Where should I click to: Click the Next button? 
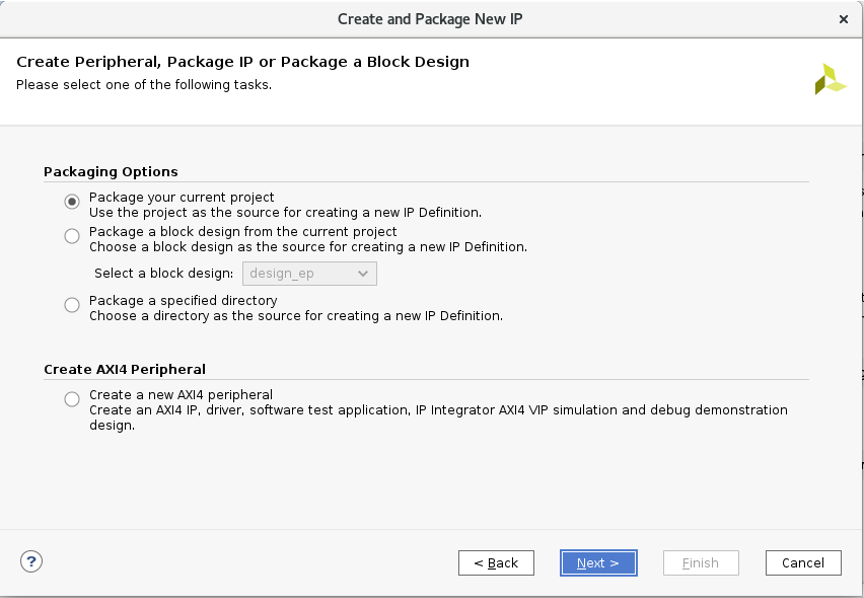[x=598, y=563]
